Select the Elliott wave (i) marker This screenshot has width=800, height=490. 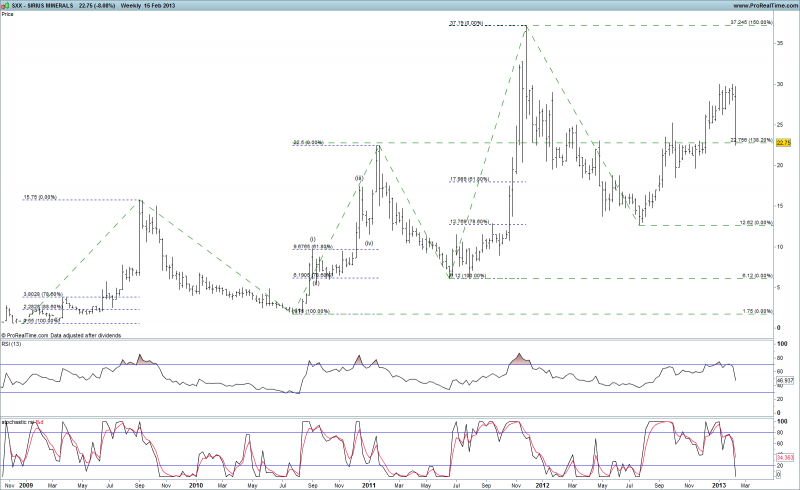pos(312,240)
